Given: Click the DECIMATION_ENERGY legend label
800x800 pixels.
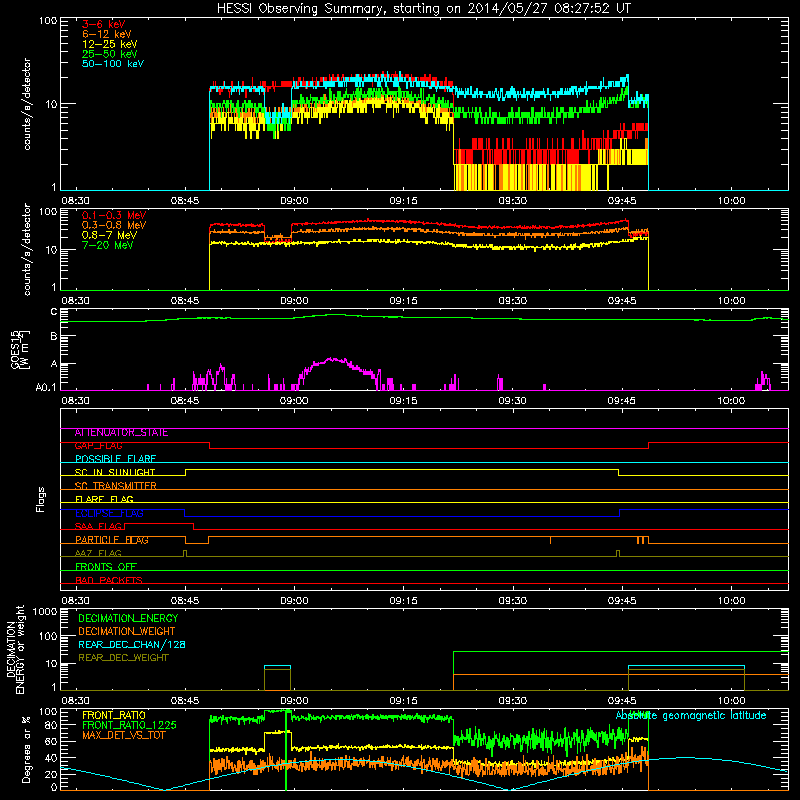Looking at the screenshot, I should [128, 618].
